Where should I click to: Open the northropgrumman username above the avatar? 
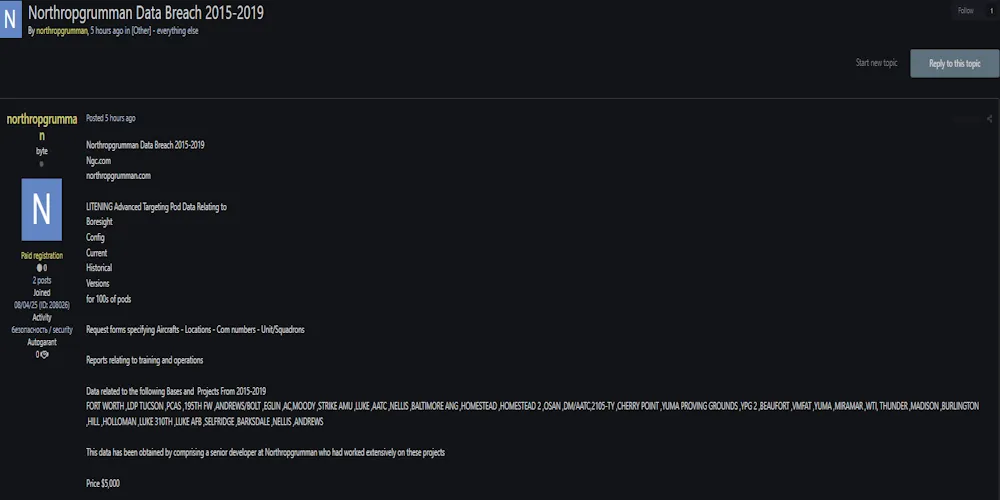pos(42,126)
